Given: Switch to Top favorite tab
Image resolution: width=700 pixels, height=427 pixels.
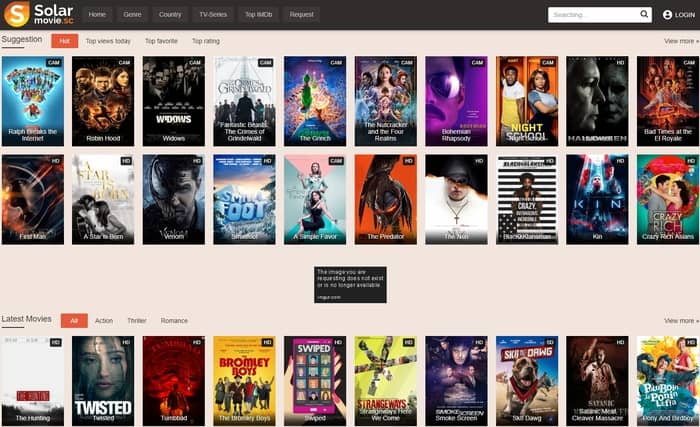Looking at the screenshot, I should (161, 41).
